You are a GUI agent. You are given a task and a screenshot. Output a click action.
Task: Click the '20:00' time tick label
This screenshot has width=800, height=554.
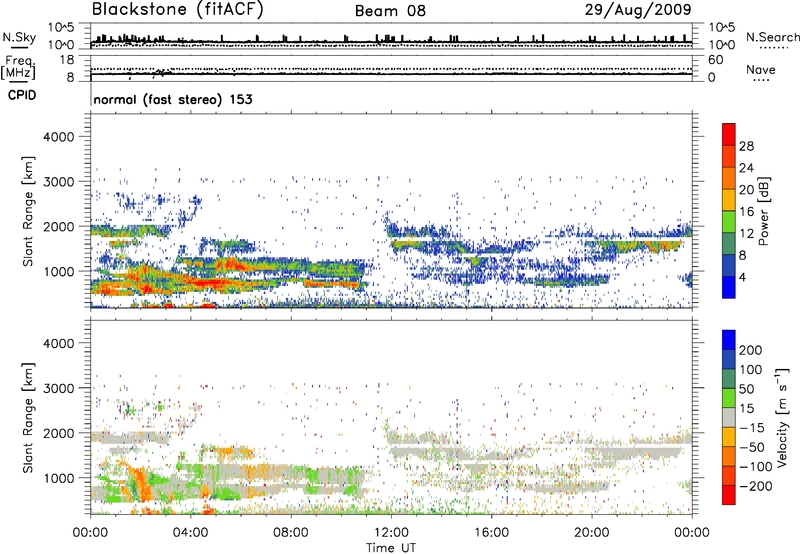[x=591, y=533]
